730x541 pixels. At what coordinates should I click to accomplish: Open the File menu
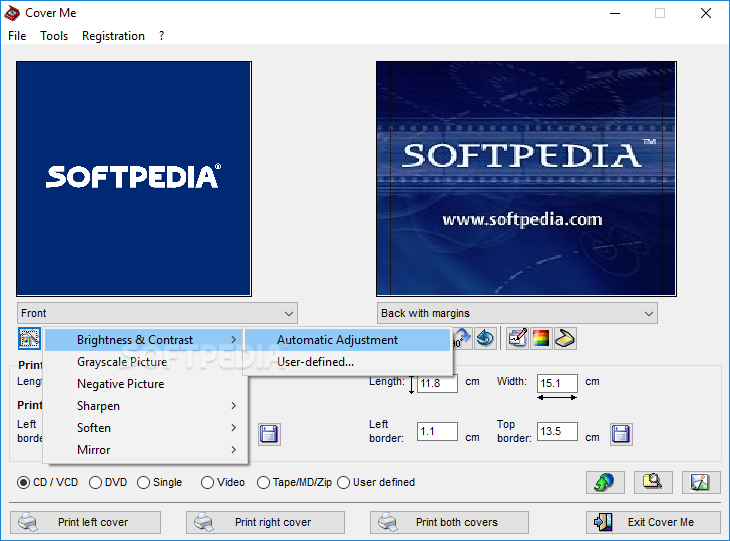[x=17, y=36]
